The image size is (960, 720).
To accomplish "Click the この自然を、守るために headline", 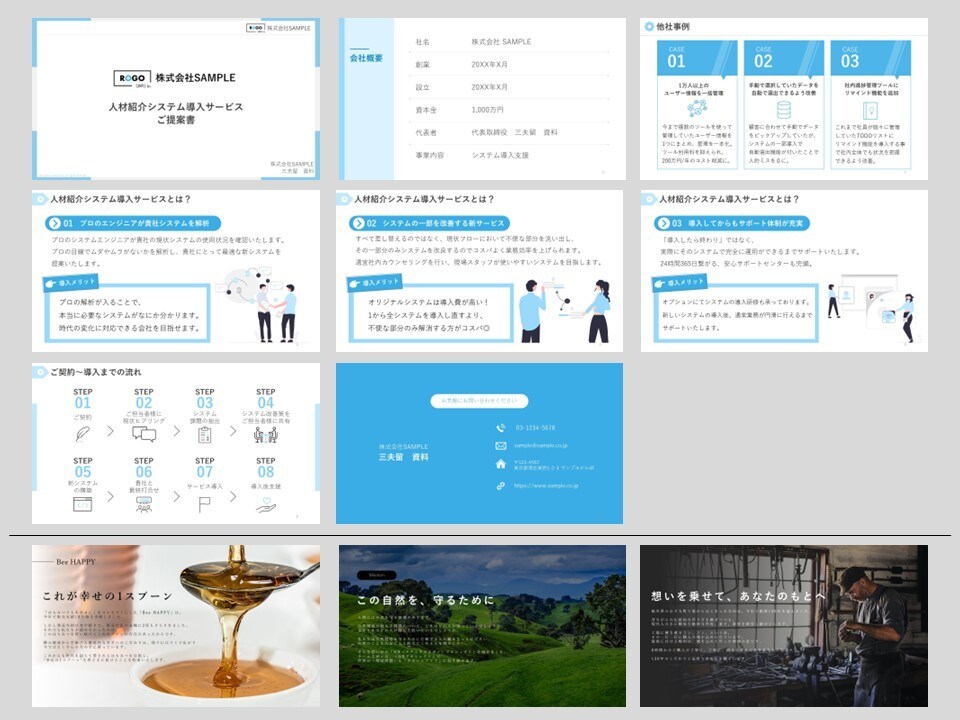I will [x=426, y=601].
